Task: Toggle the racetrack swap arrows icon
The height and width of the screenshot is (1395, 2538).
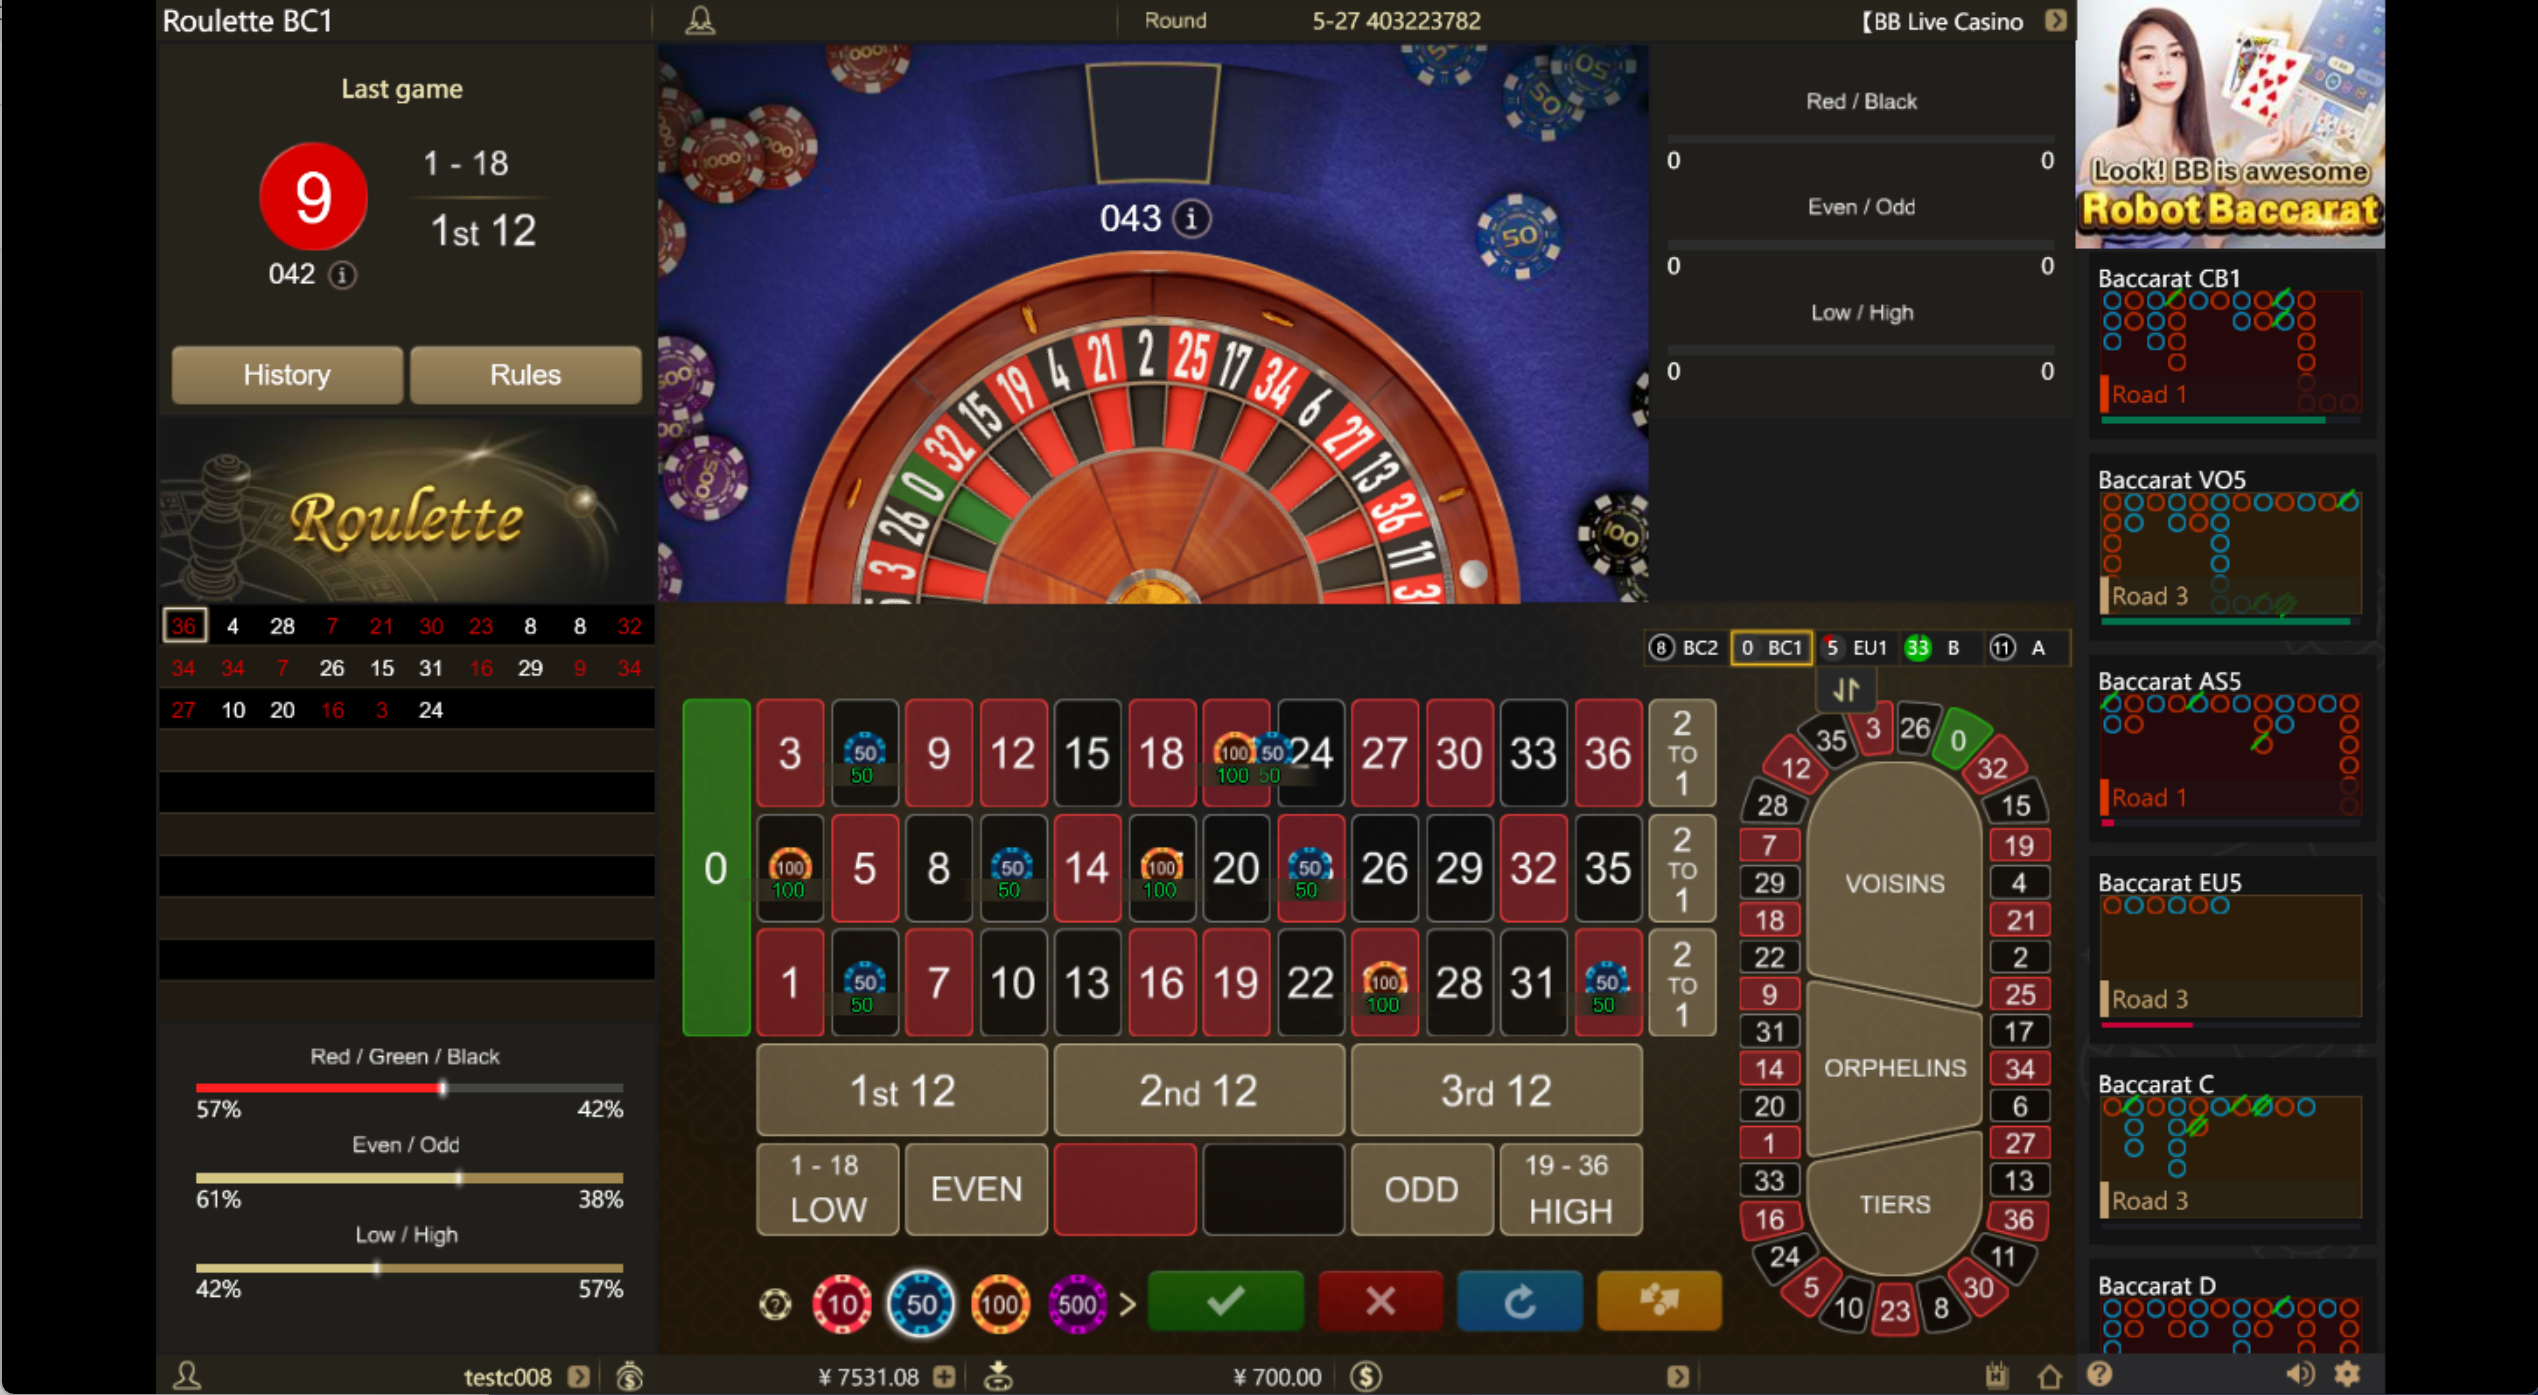Action: tap(1846, 689)
